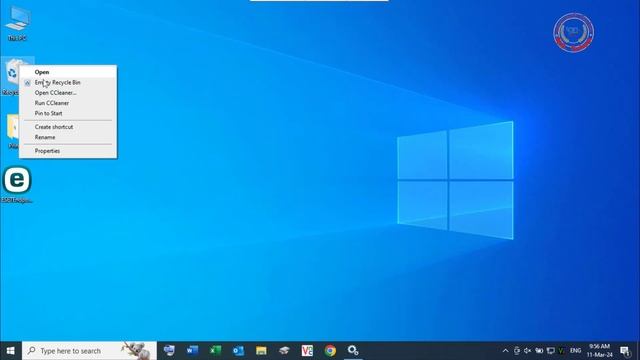Open the gray scanner-like taskbar app
The height and width of the screenshot is (360, 640).
[x=284, y=351]
